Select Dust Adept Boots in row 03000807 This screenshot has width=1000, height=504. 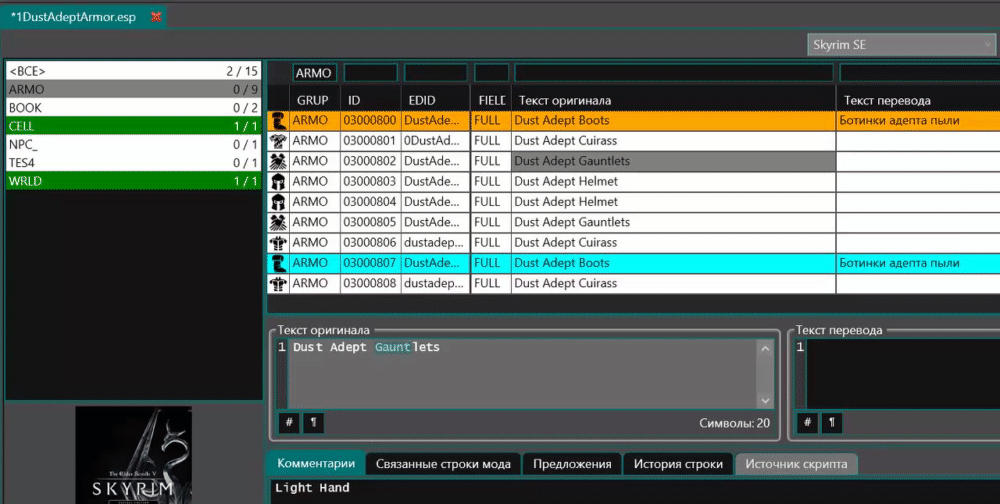coord(673,263)
